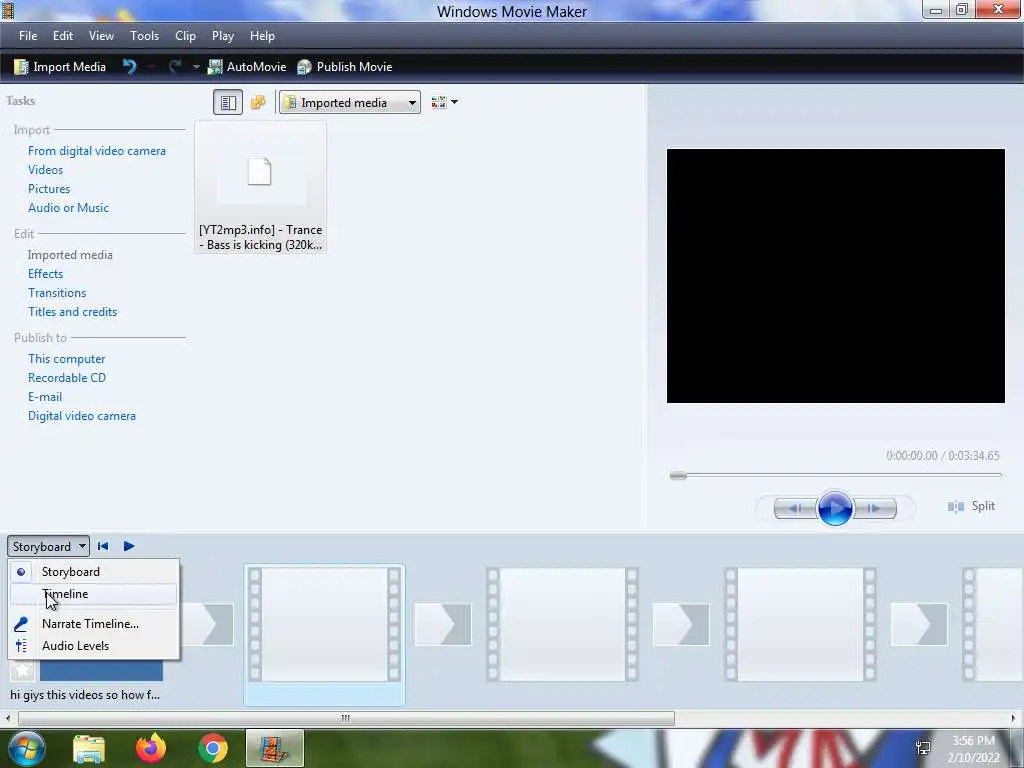This screenshot has height=768, width=1024.
Task: Click the storyboard horizontal scrollbar thumb
Action: [x=346, y=718]
